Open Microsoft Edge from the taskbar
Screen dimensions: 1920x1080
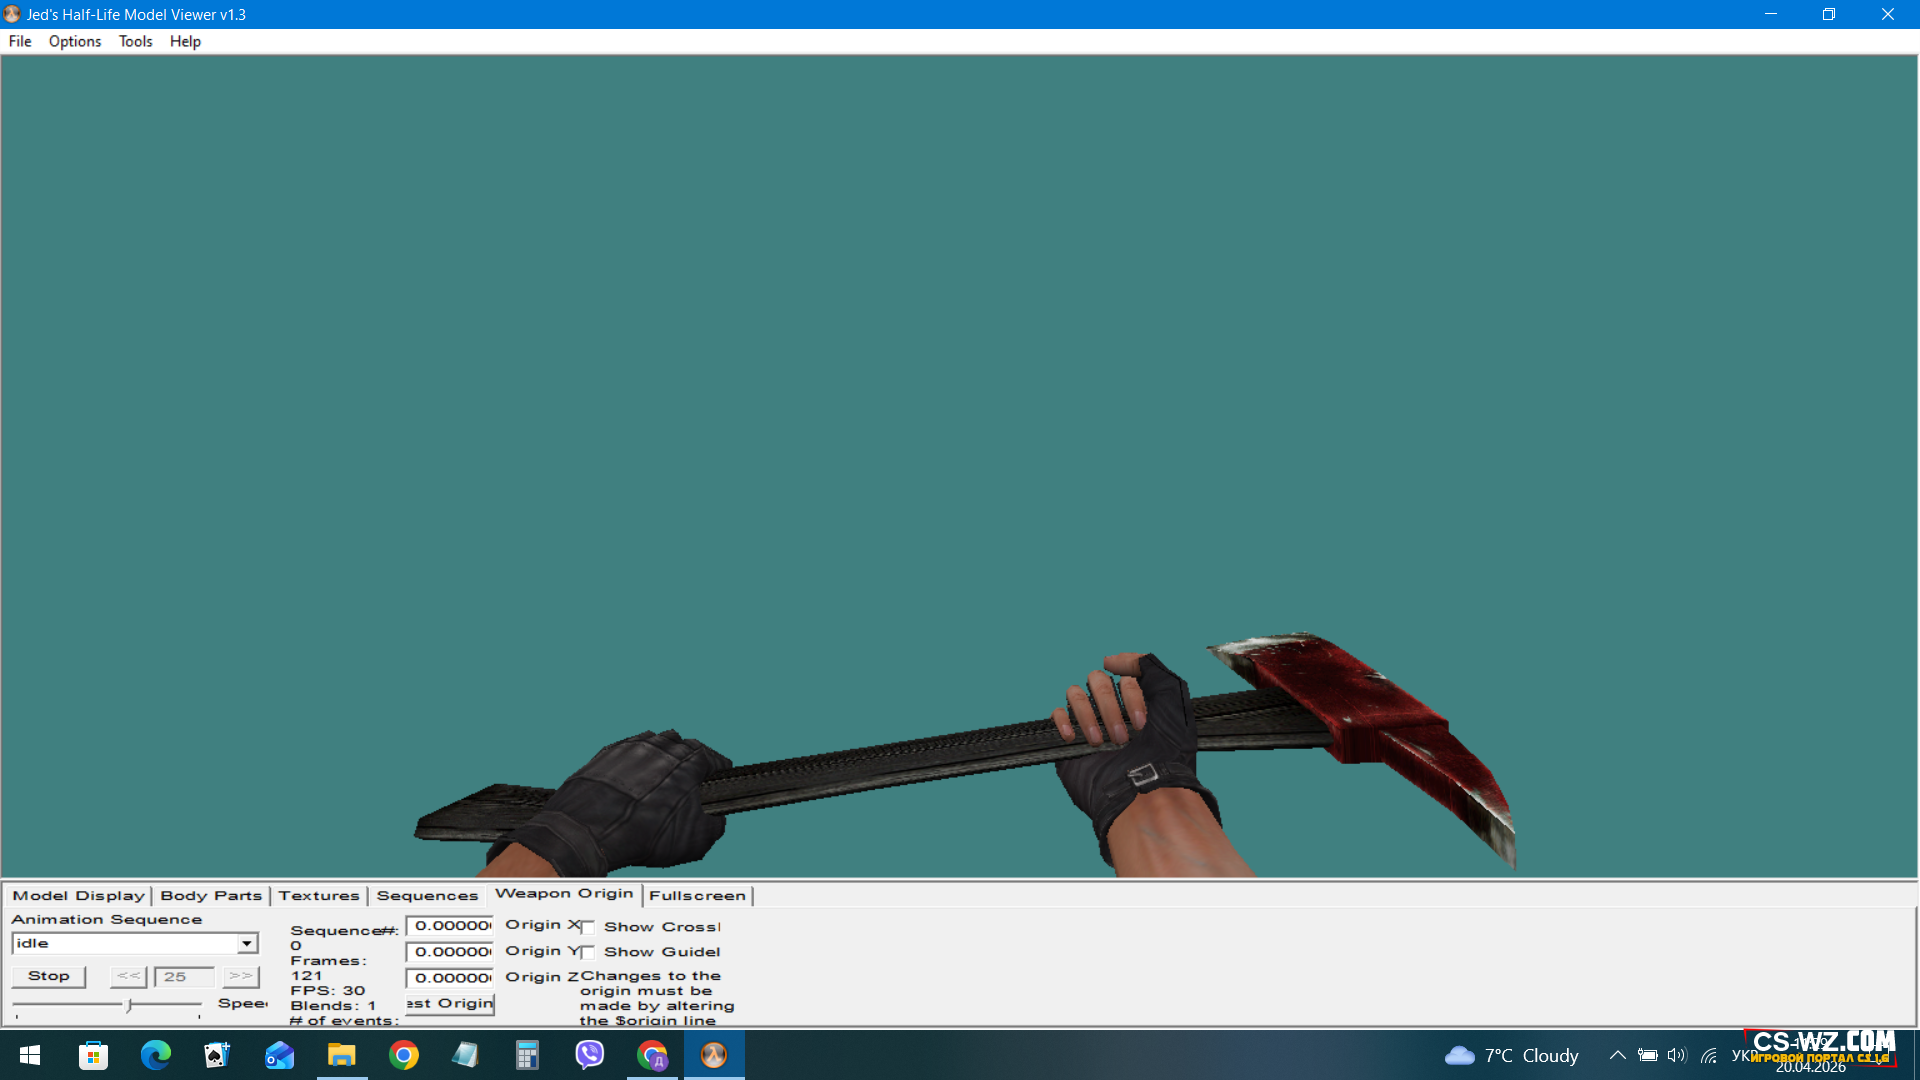(x=155, y=1055)
